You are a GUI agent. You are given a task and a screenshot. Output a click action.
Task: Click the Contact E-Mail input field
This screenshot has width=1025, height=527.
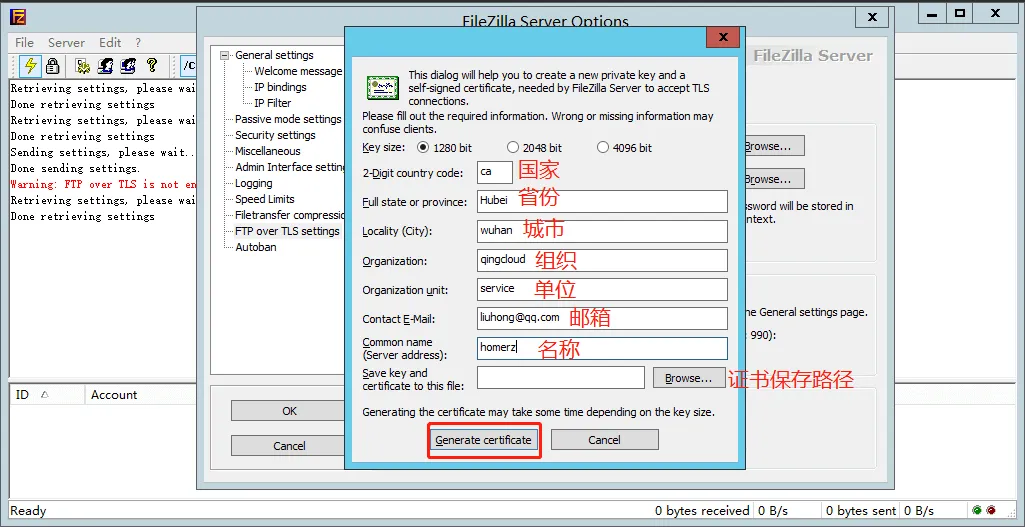pos(602,318)
